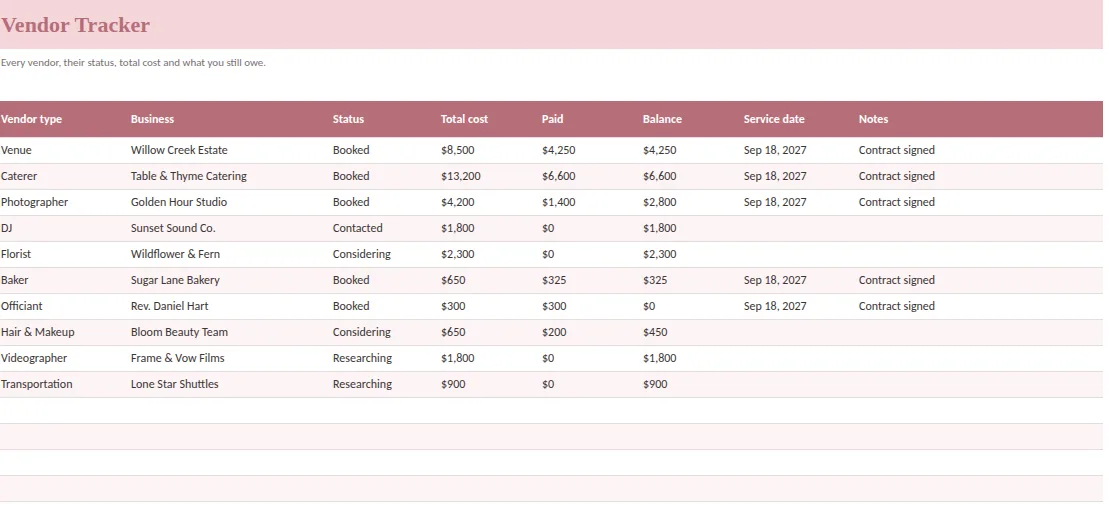Click the Vendor type column header
The width and height of the screenshot is (1109, 505).
coord(31,119)
